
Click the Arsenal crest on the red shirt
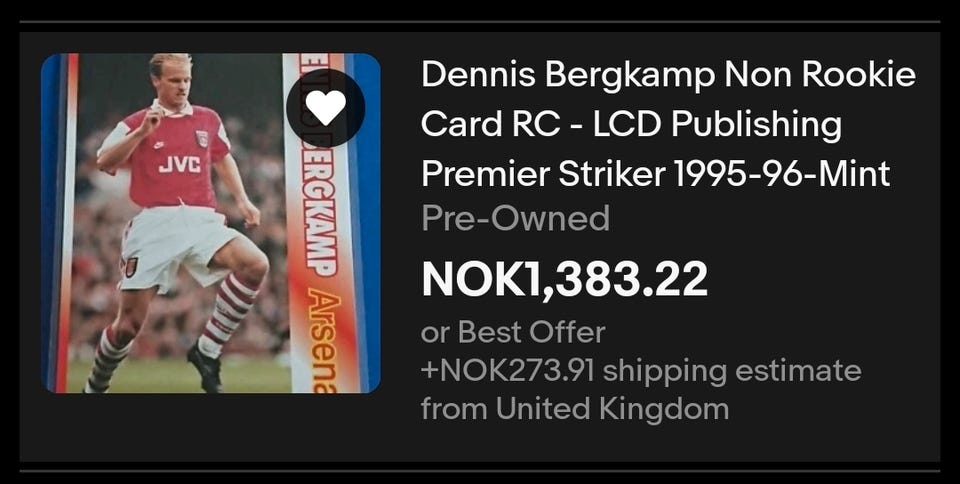click(202, 139)
